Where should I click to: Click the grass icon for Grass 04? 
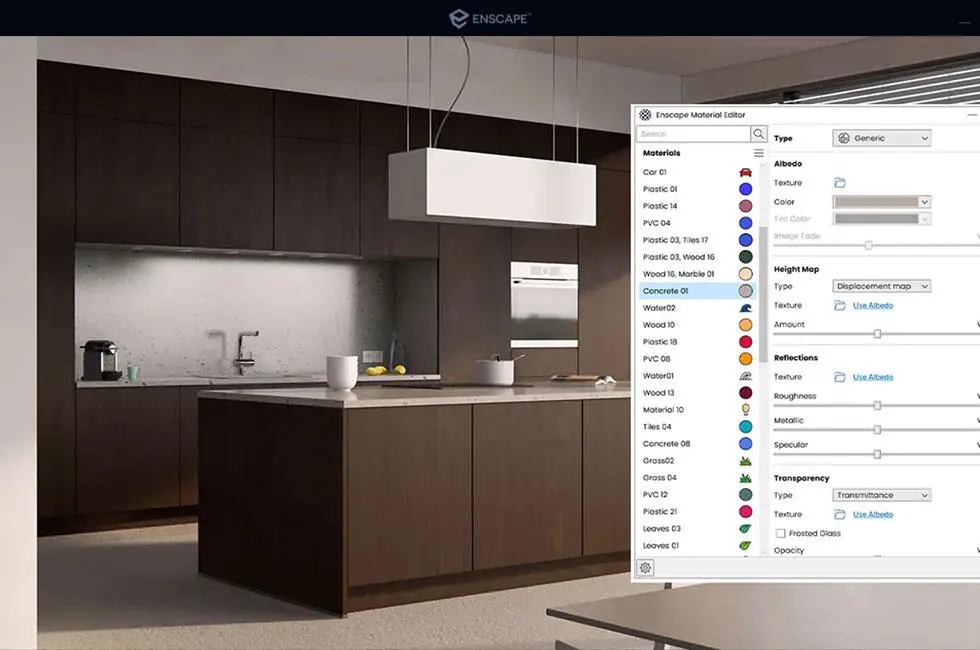point(745,478)
